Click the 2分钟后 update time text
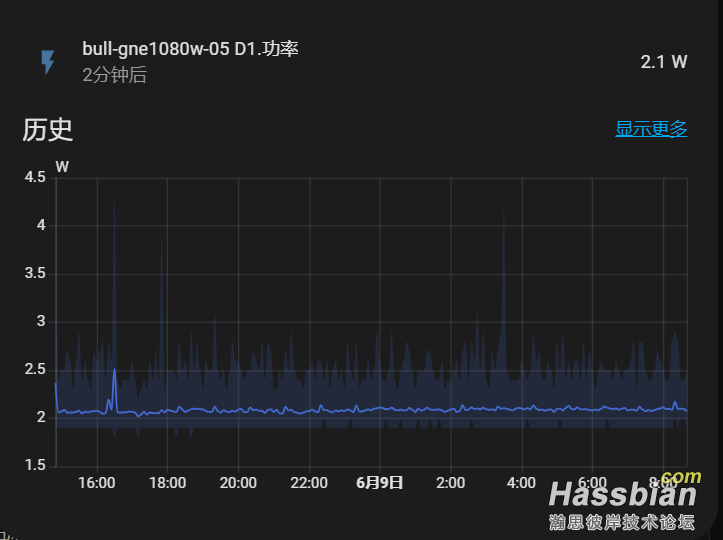 (114, 75)
